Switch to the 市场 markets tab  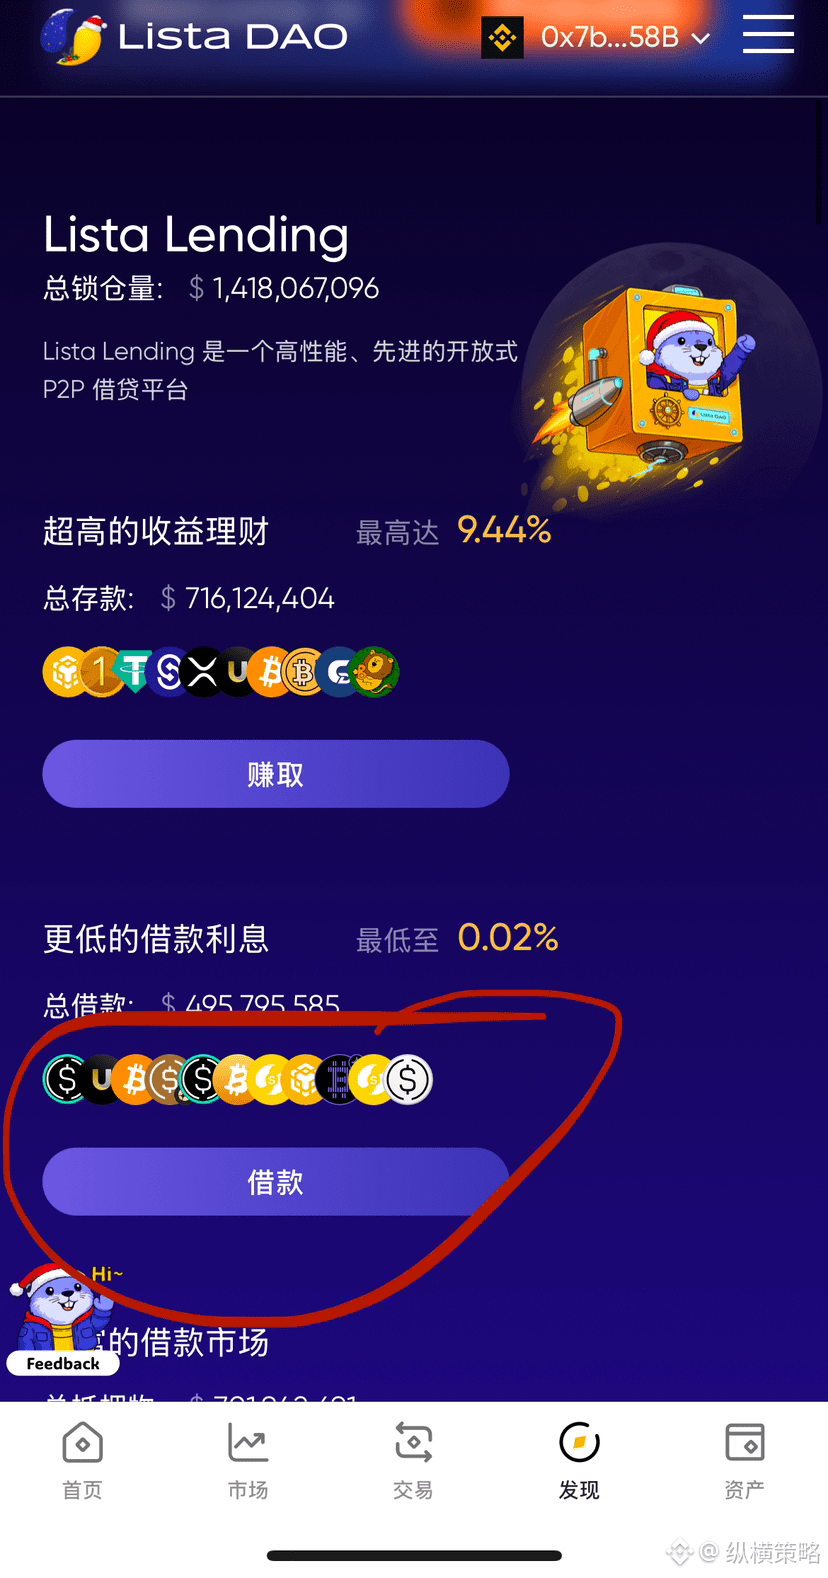(x=248, y=1461)
